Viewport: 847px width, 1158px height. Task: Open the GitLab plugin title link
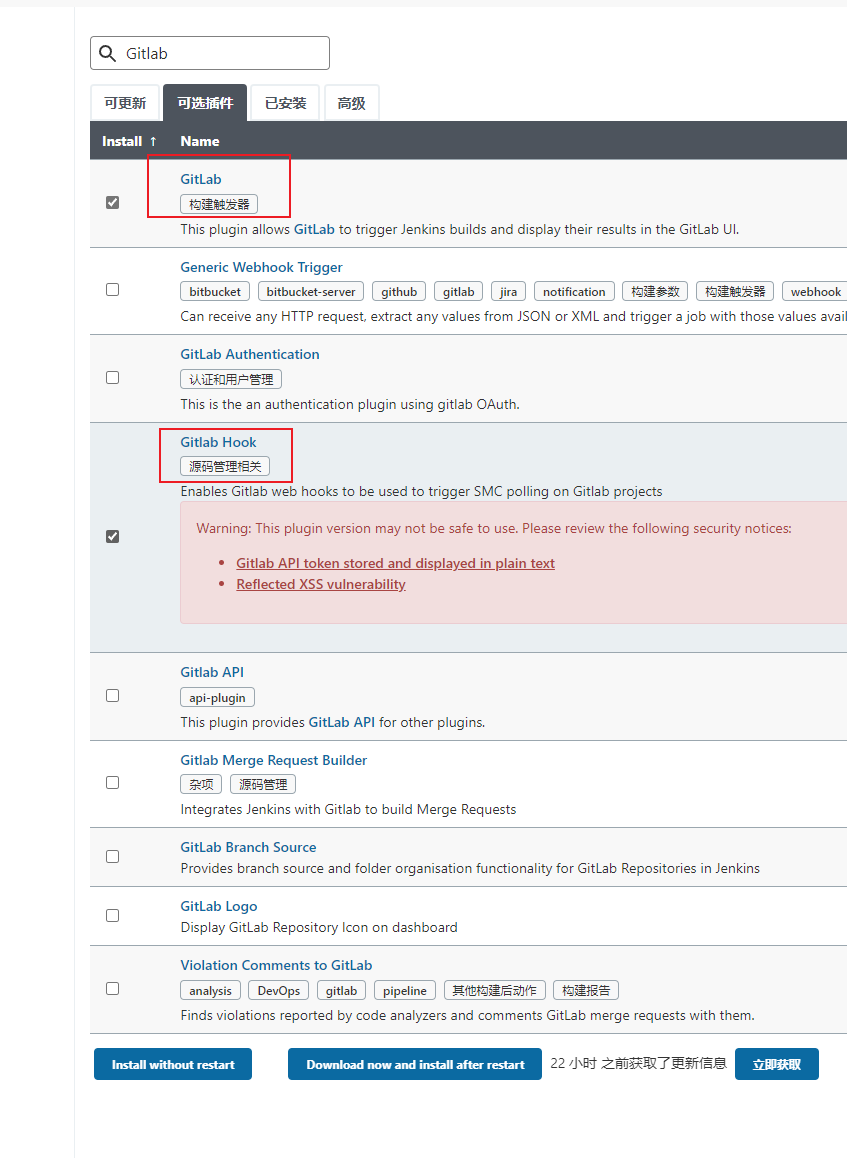(201, 179)
